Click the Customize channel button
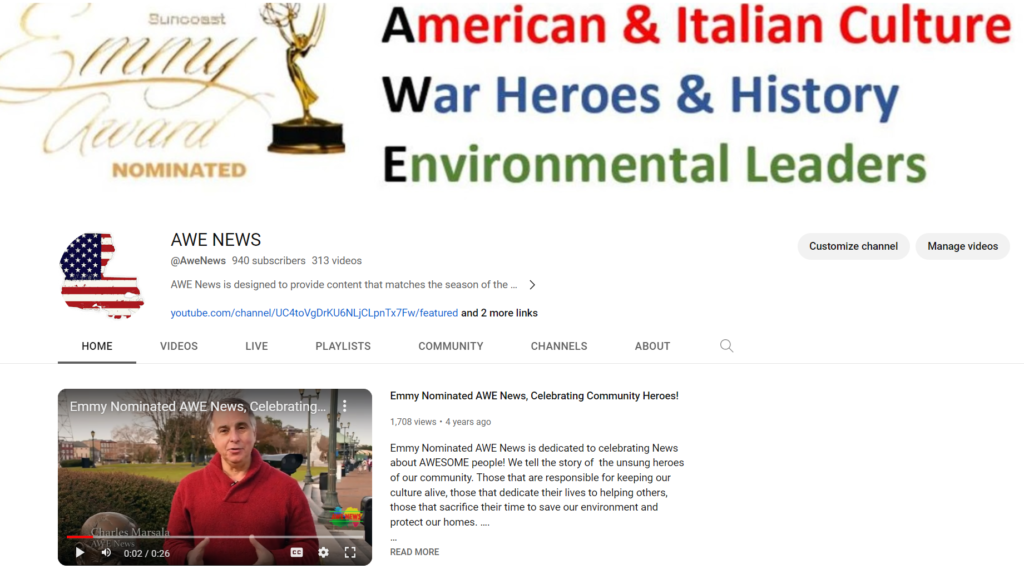Screen dimensions: 1024x579 853,246
